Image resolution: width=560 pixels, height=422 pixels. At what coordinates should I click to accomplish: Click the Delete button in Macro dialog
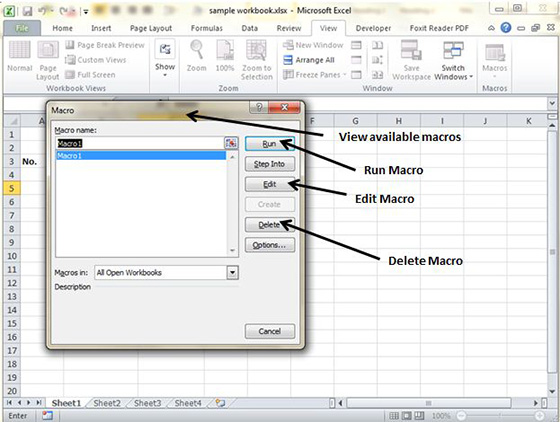click(x=270, y=225)
